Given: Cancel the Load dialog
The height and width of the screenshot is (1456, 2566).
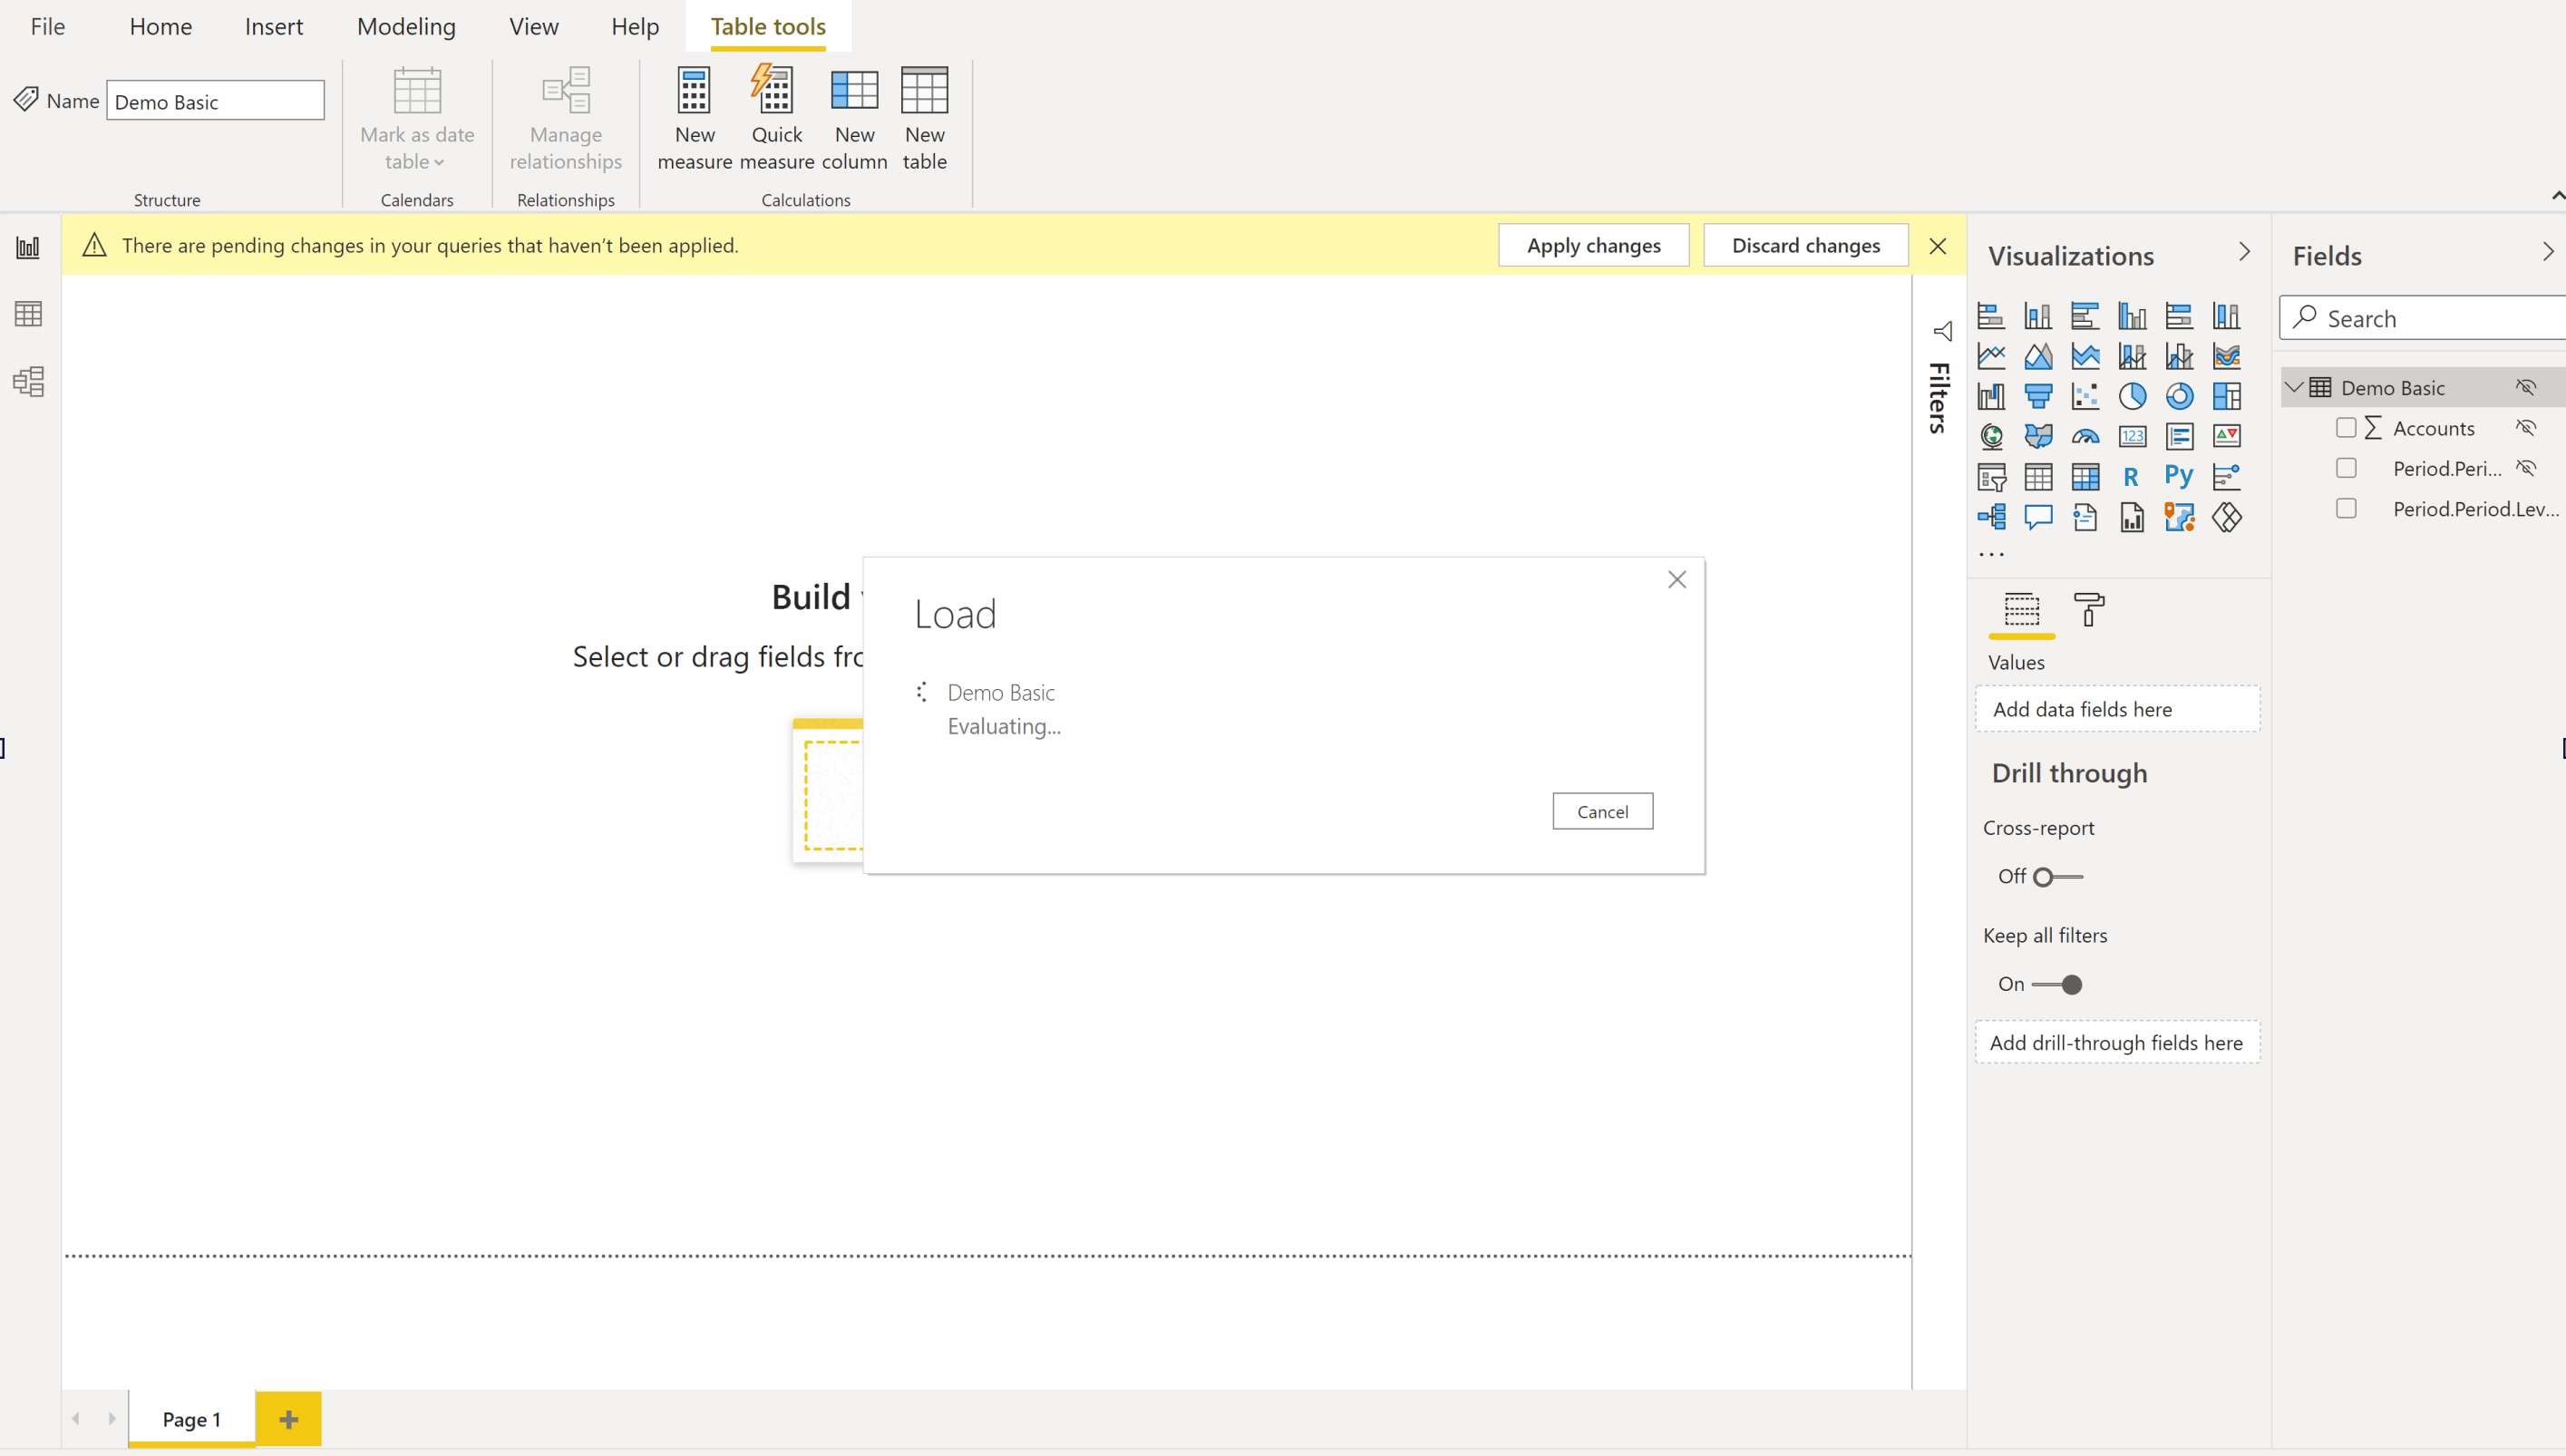Looking at the screenshot, I should 1602,811.
